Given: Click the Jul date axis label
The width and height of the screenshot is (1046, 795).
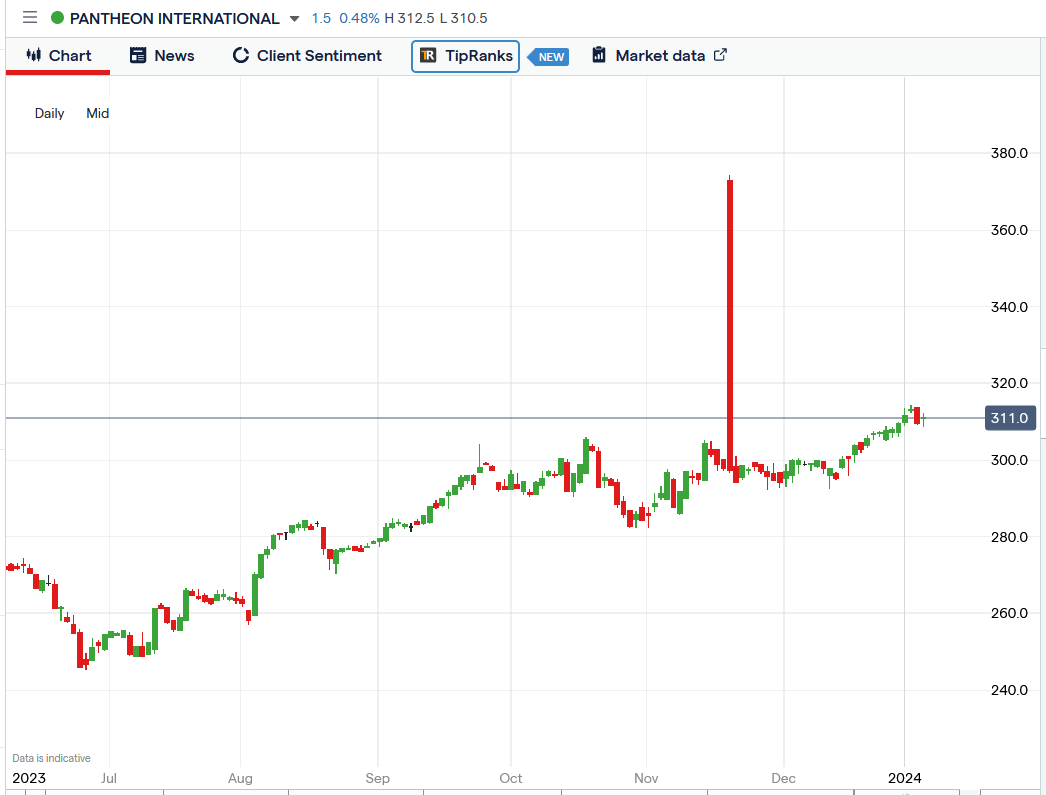Looking at the screenshot, I should [x=109, y=778].
